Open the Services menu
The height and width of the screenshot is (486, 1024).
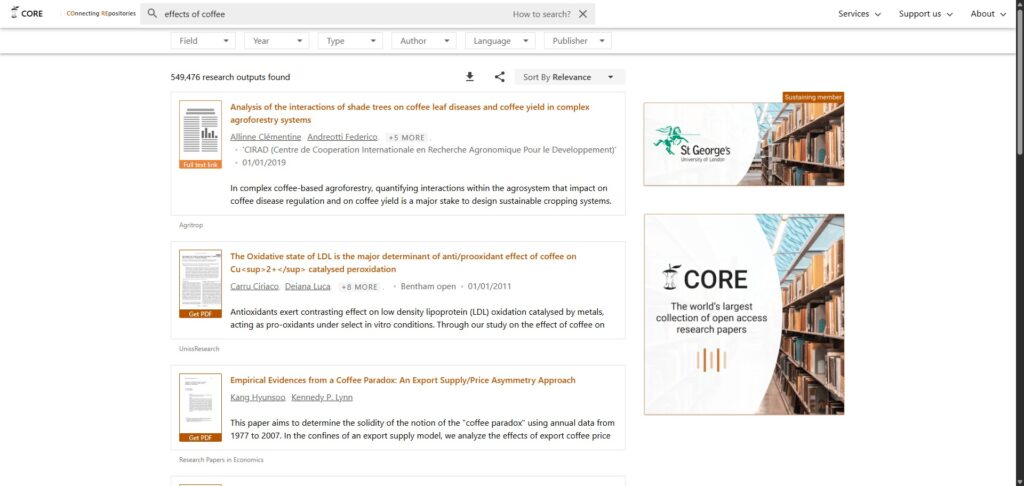tap(859, 14)
